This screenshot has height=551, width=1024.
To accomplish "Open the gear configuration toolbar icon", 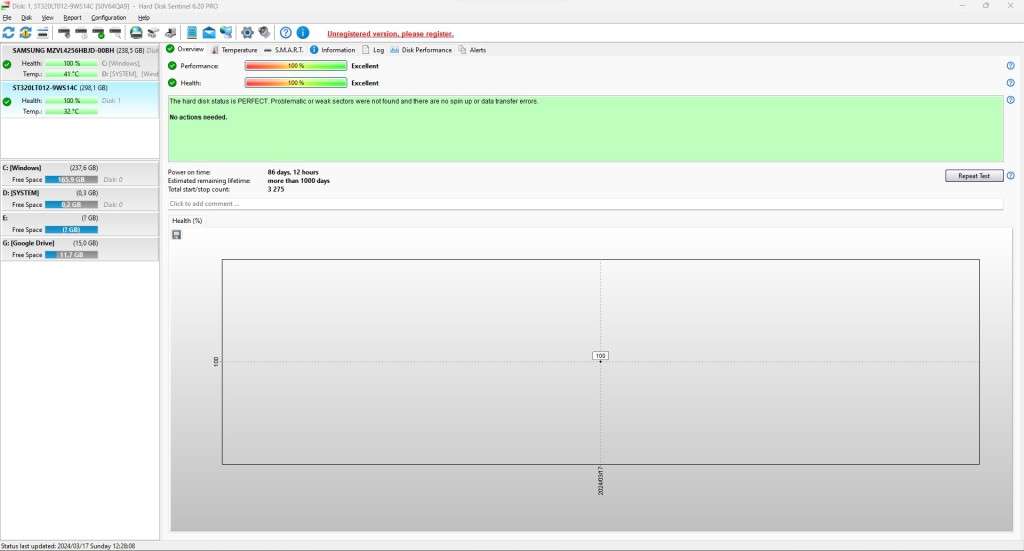I will [x=247, y=33].
